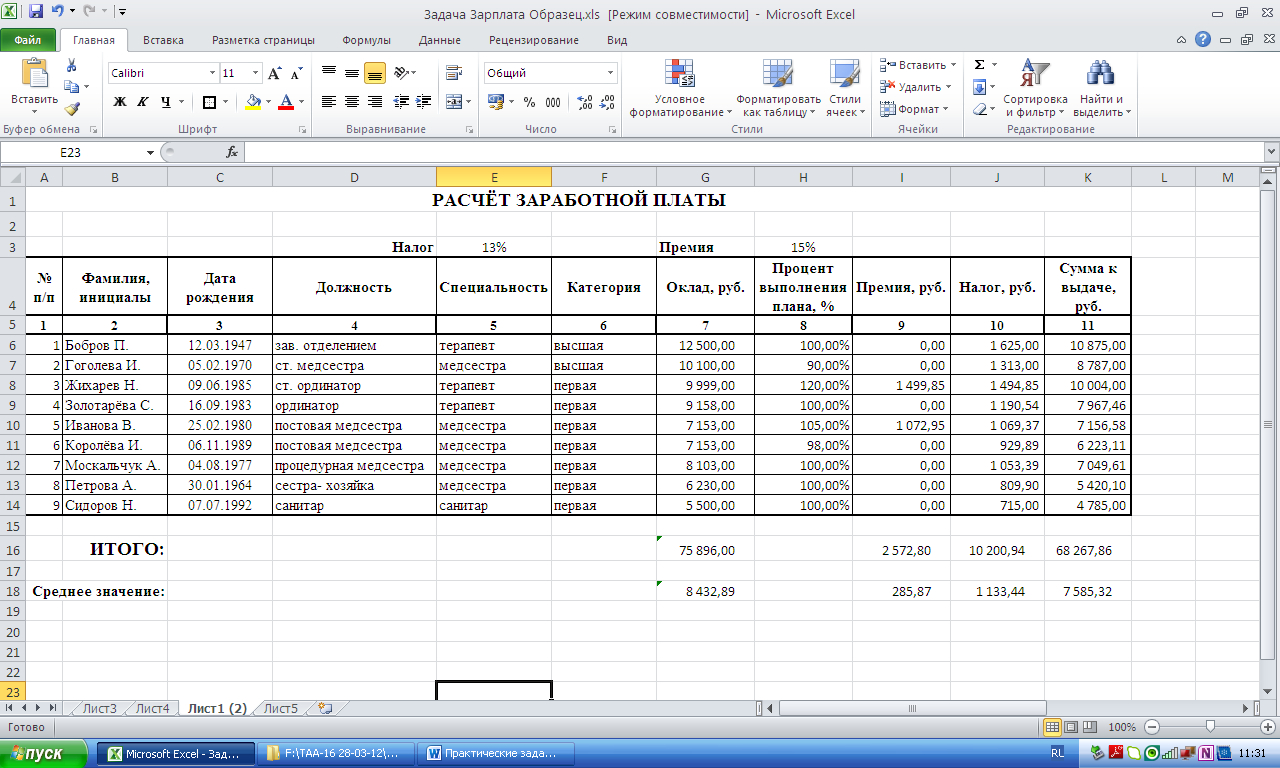
Task: Apply the fill color bucket icon
Action: [253, 101]
